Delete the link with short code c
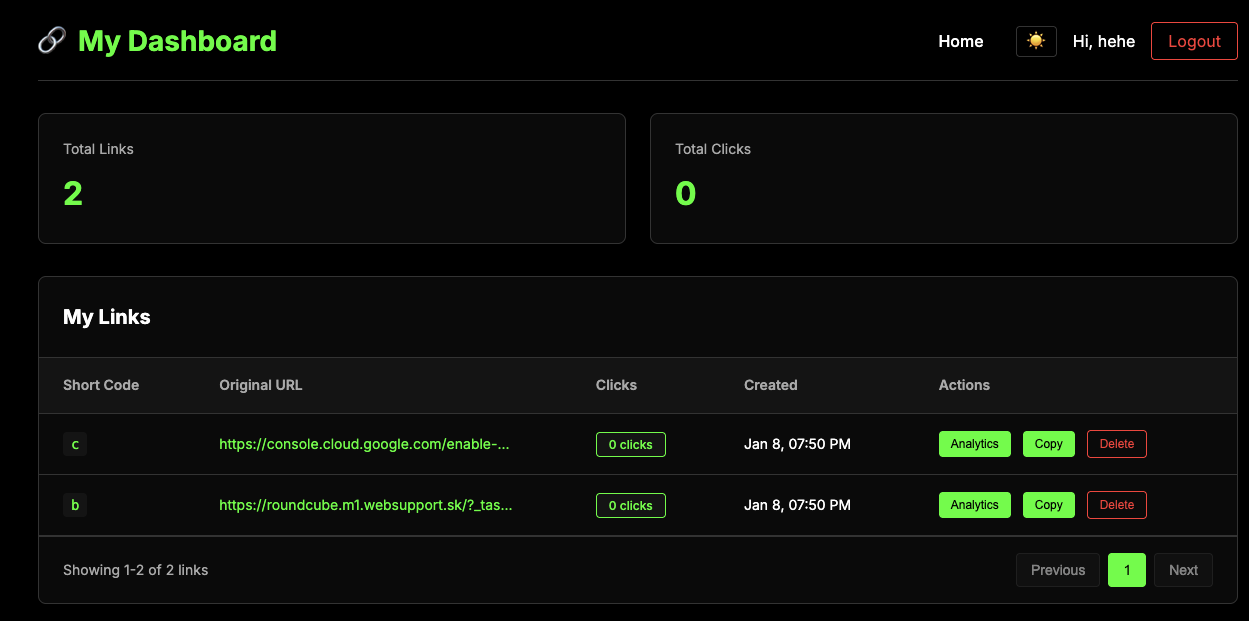This screenshot has width=1249, height=621. (x=1116, y=444)
